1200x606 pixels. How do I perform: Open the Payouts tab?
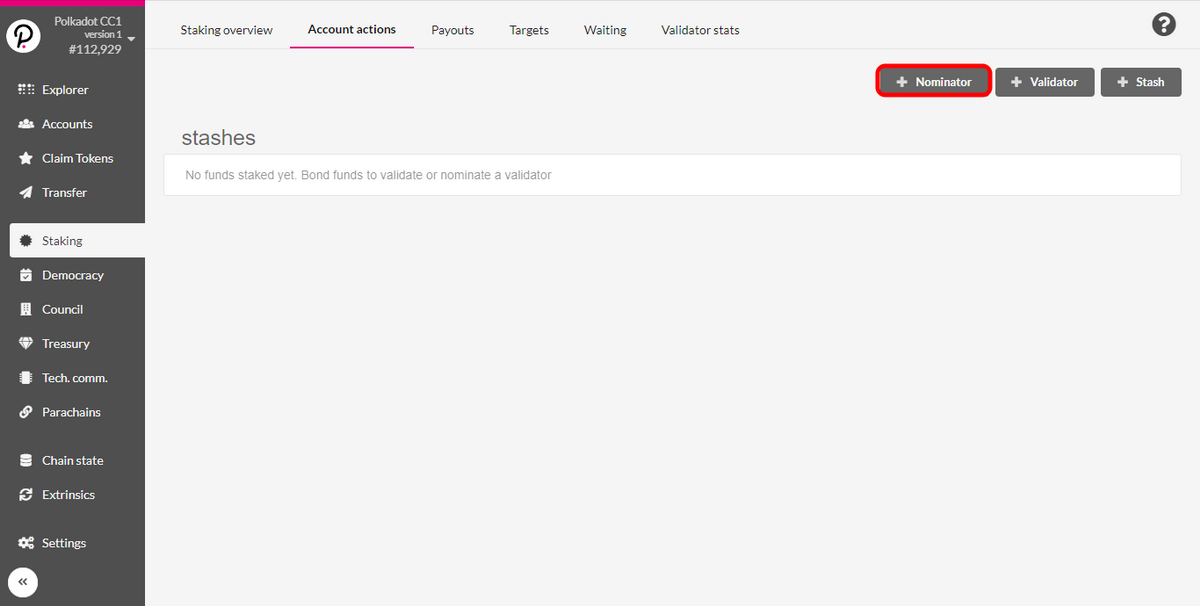click(x=452, y=29)
